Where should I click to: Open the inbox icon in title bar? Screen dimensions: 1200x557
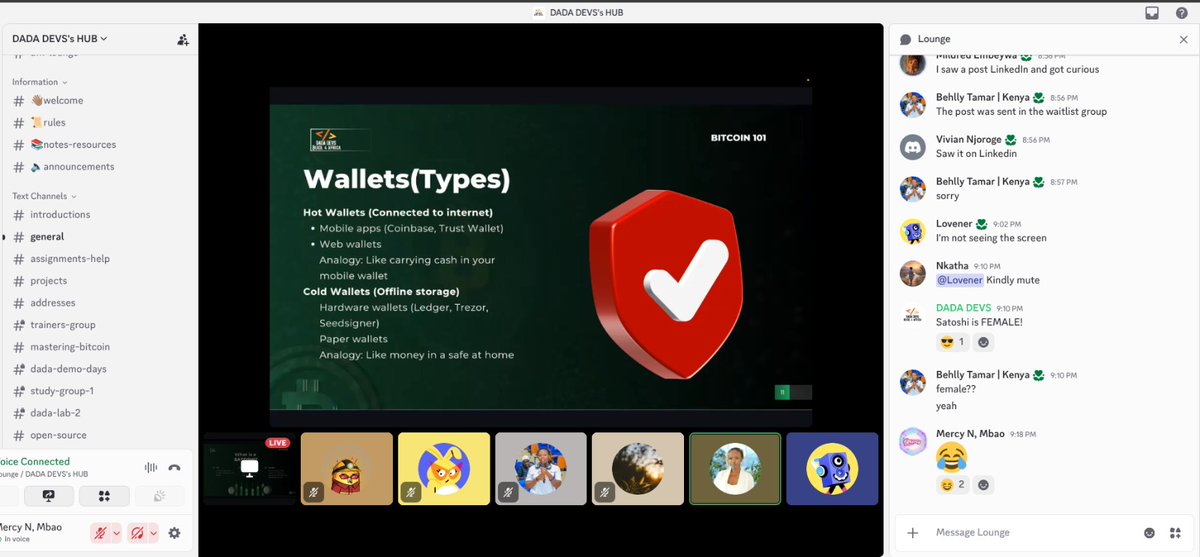[x=1152, y=13]
